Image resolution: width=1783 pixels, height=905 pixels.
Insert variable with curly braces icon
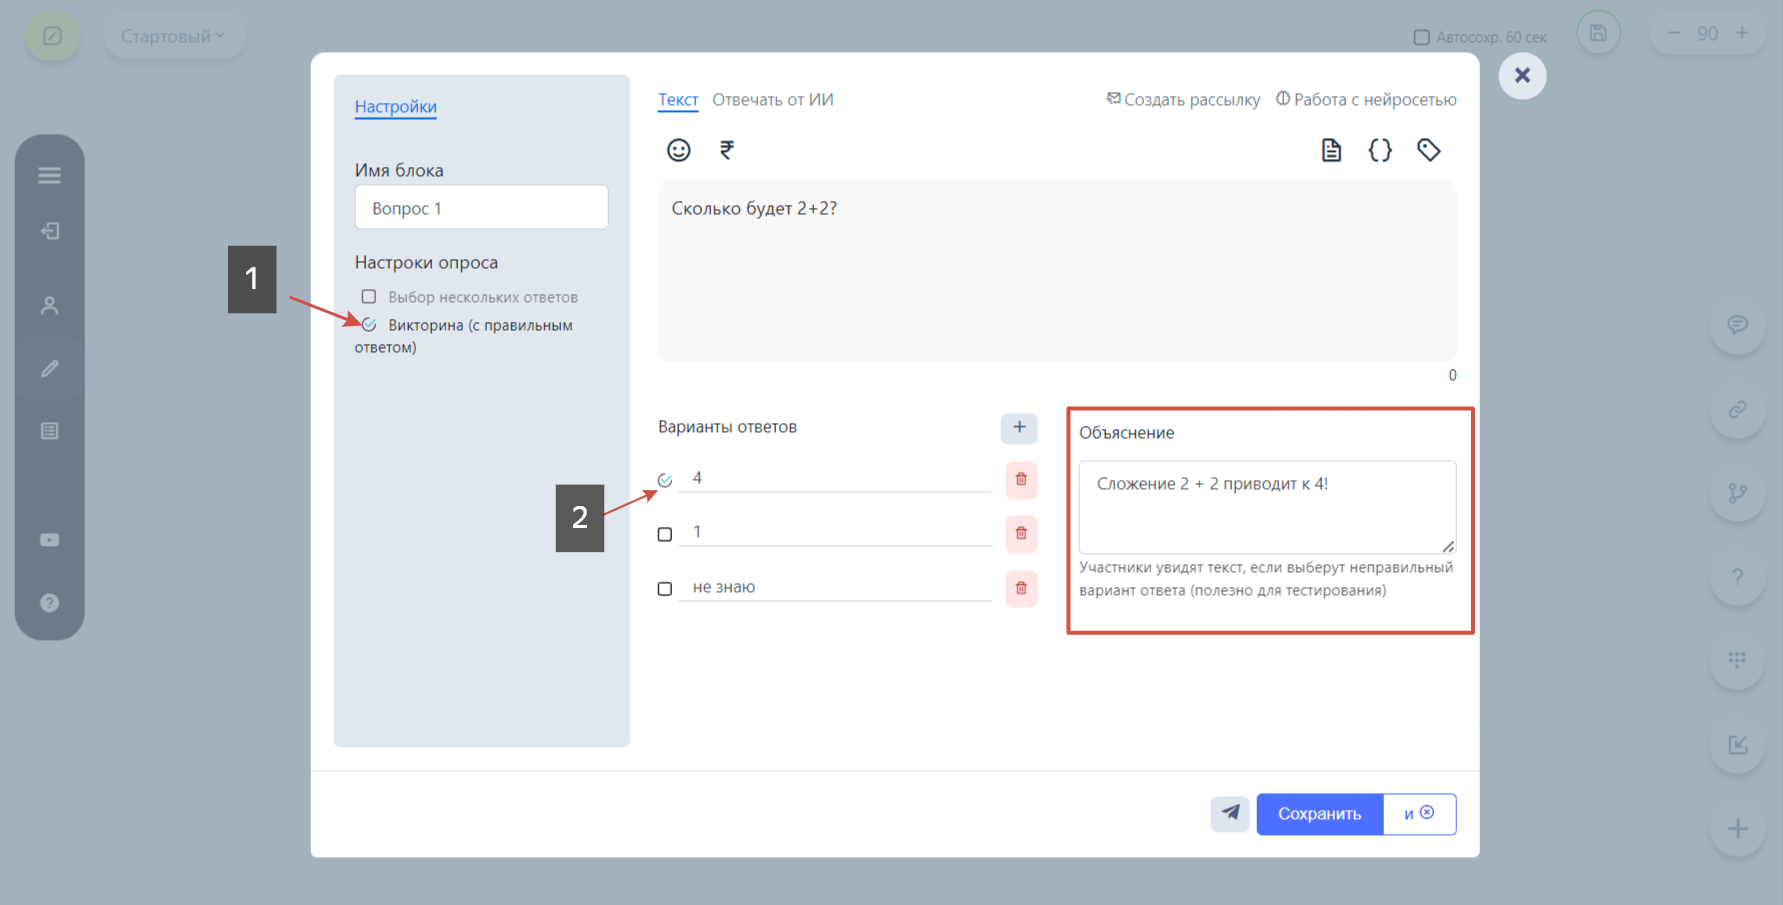1380,150
